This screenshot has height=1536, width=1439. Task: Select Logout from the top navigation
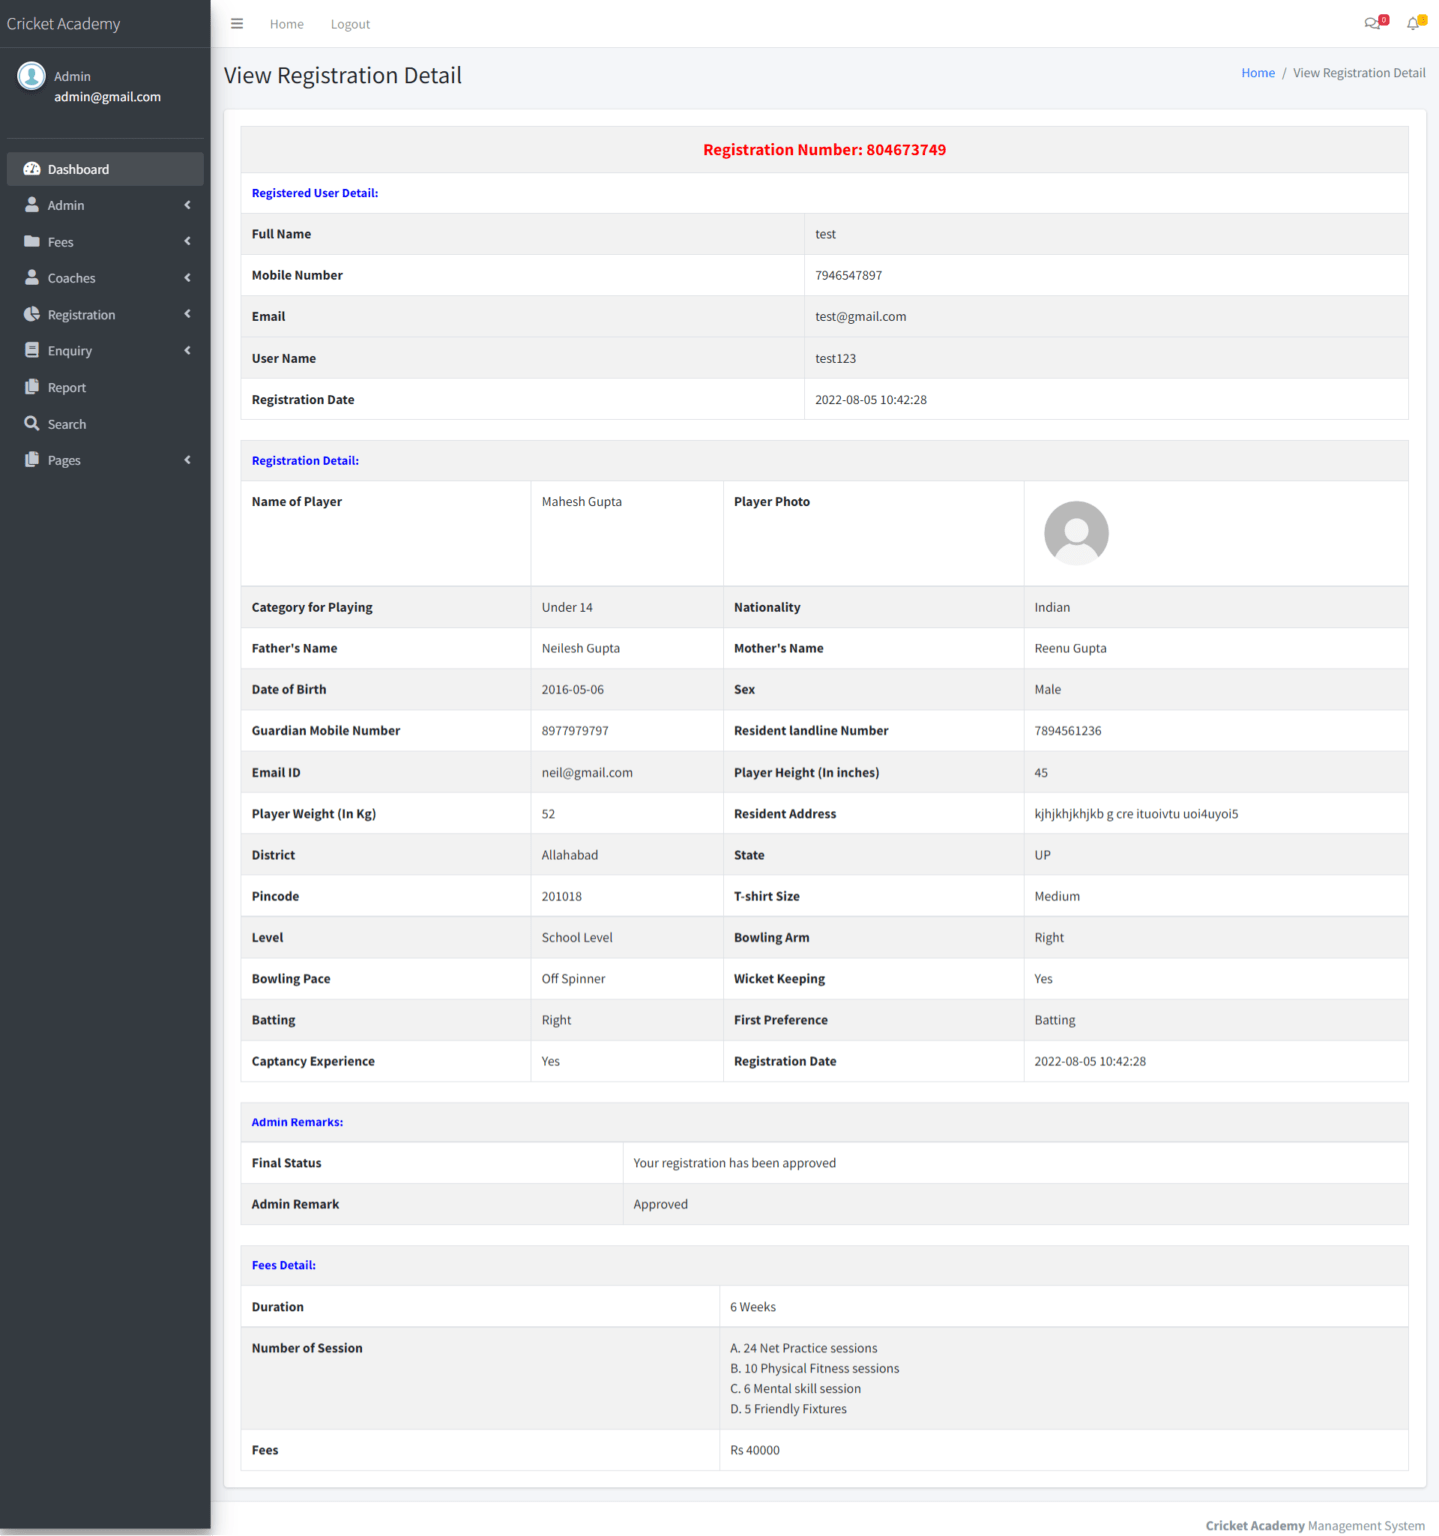pyautogui.click(x=350, y=23)
